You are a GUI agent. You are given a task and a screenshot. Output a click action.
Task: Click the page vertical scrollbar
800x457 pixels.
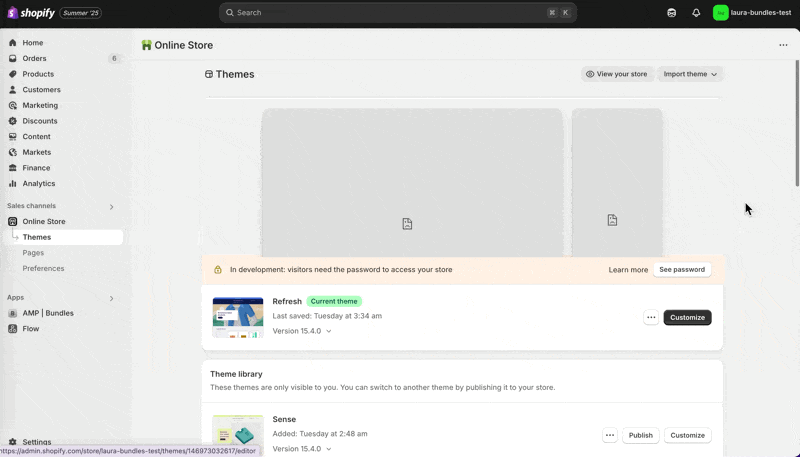[x=797, y=123]
